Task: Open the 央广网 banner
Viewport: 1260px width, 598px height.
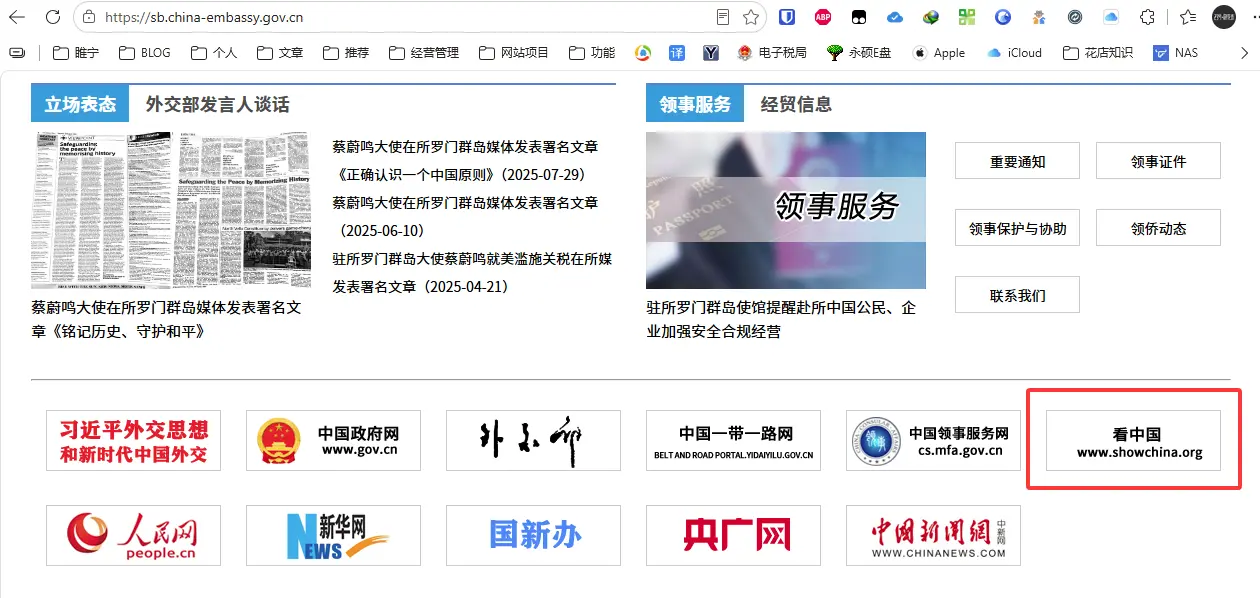Action: (x=733, y=535)
